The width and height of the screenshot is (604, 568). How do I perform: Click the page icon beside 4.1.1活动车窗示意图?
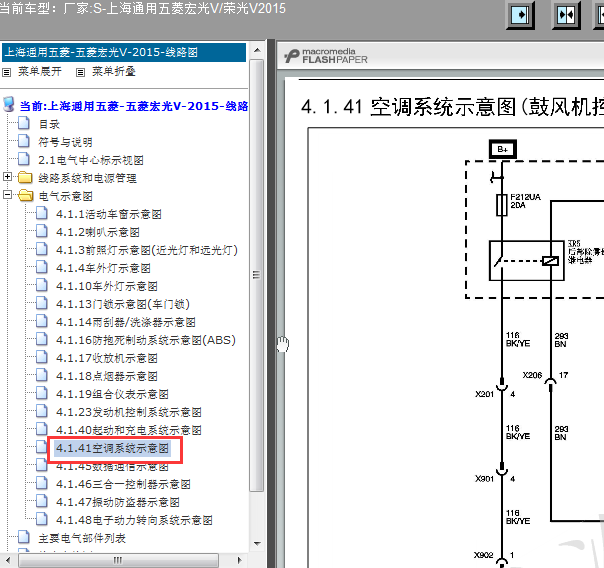click(42, 213)
